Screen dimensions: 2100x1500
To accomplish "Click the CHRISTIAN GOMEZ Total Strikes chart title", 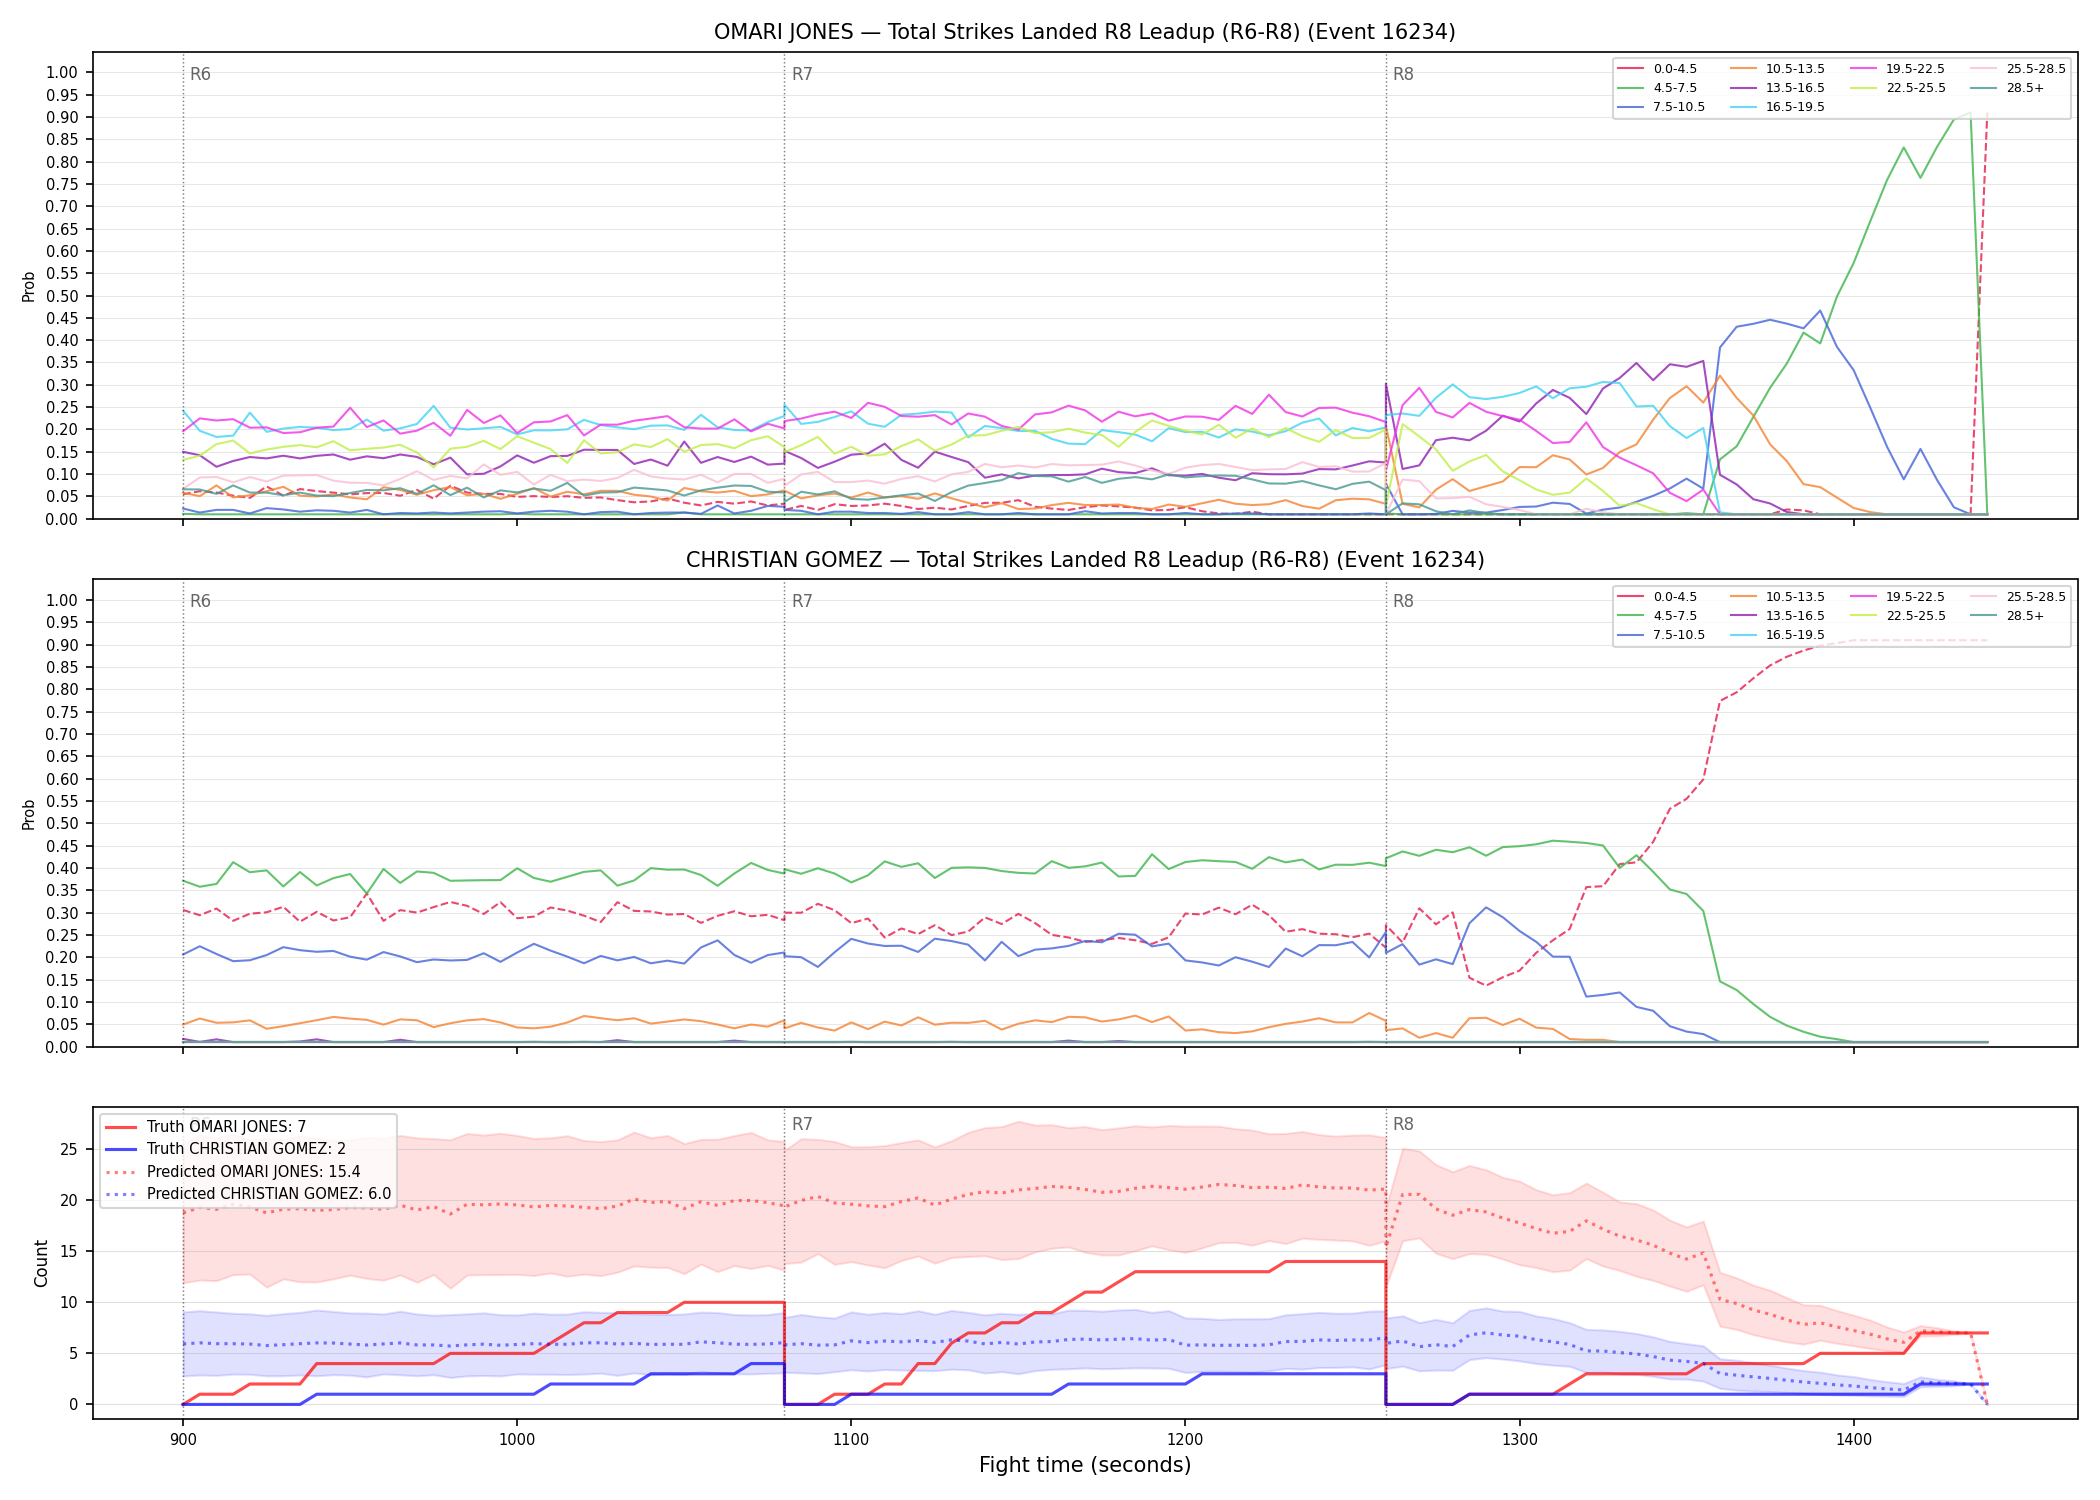I will click(x=1084, y=560).
